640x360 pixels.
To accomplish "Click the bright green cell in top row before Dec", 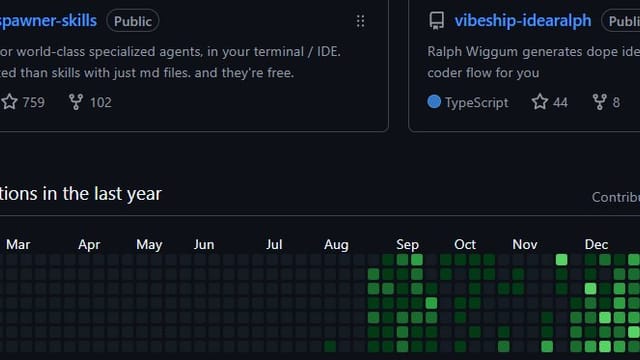I will 562,260.
